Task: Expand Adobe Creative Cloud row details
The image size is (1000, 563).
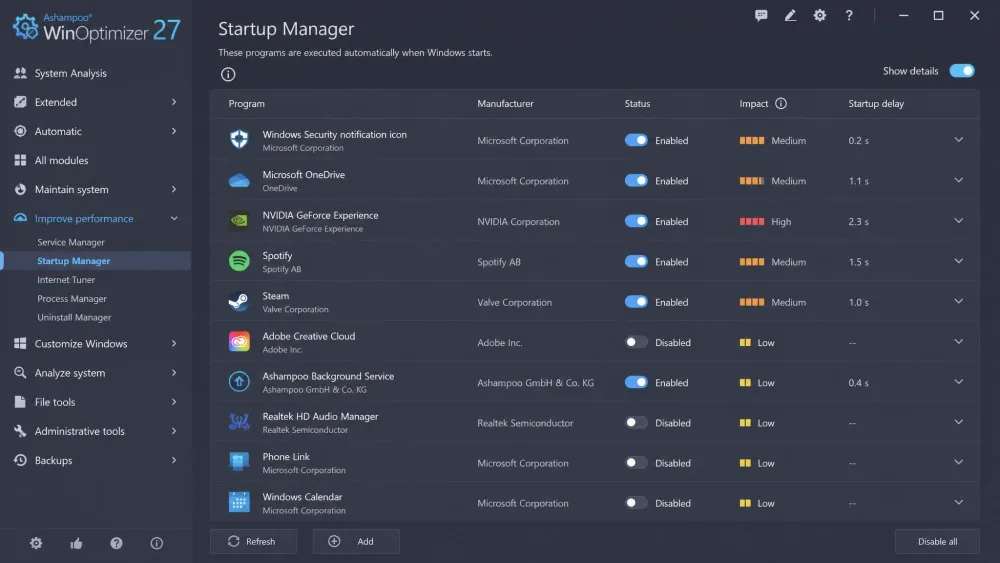Action: tap(959, 342)
